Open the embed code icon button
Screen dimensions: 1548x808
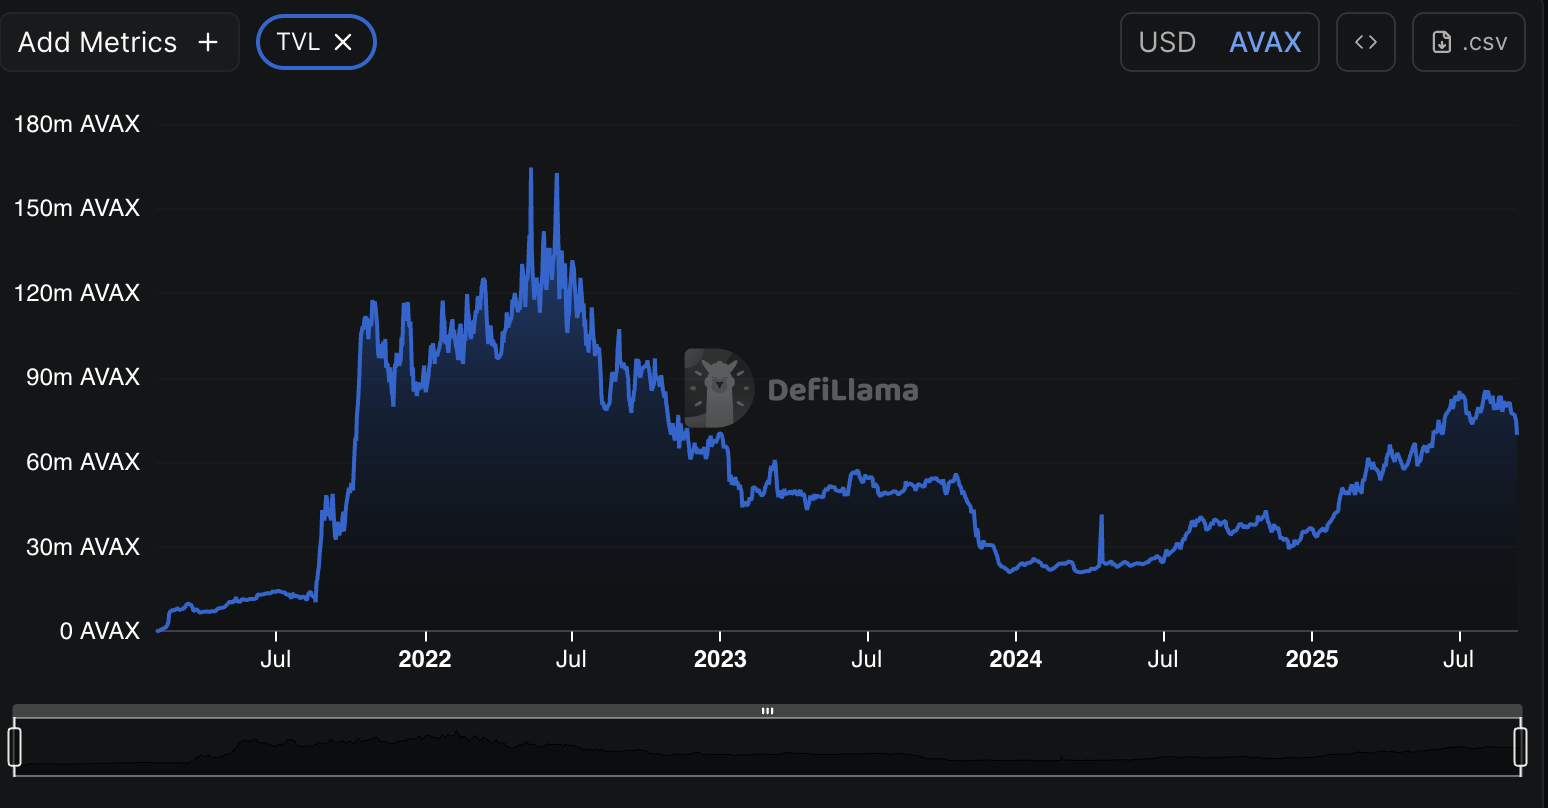click(1366, 42)
